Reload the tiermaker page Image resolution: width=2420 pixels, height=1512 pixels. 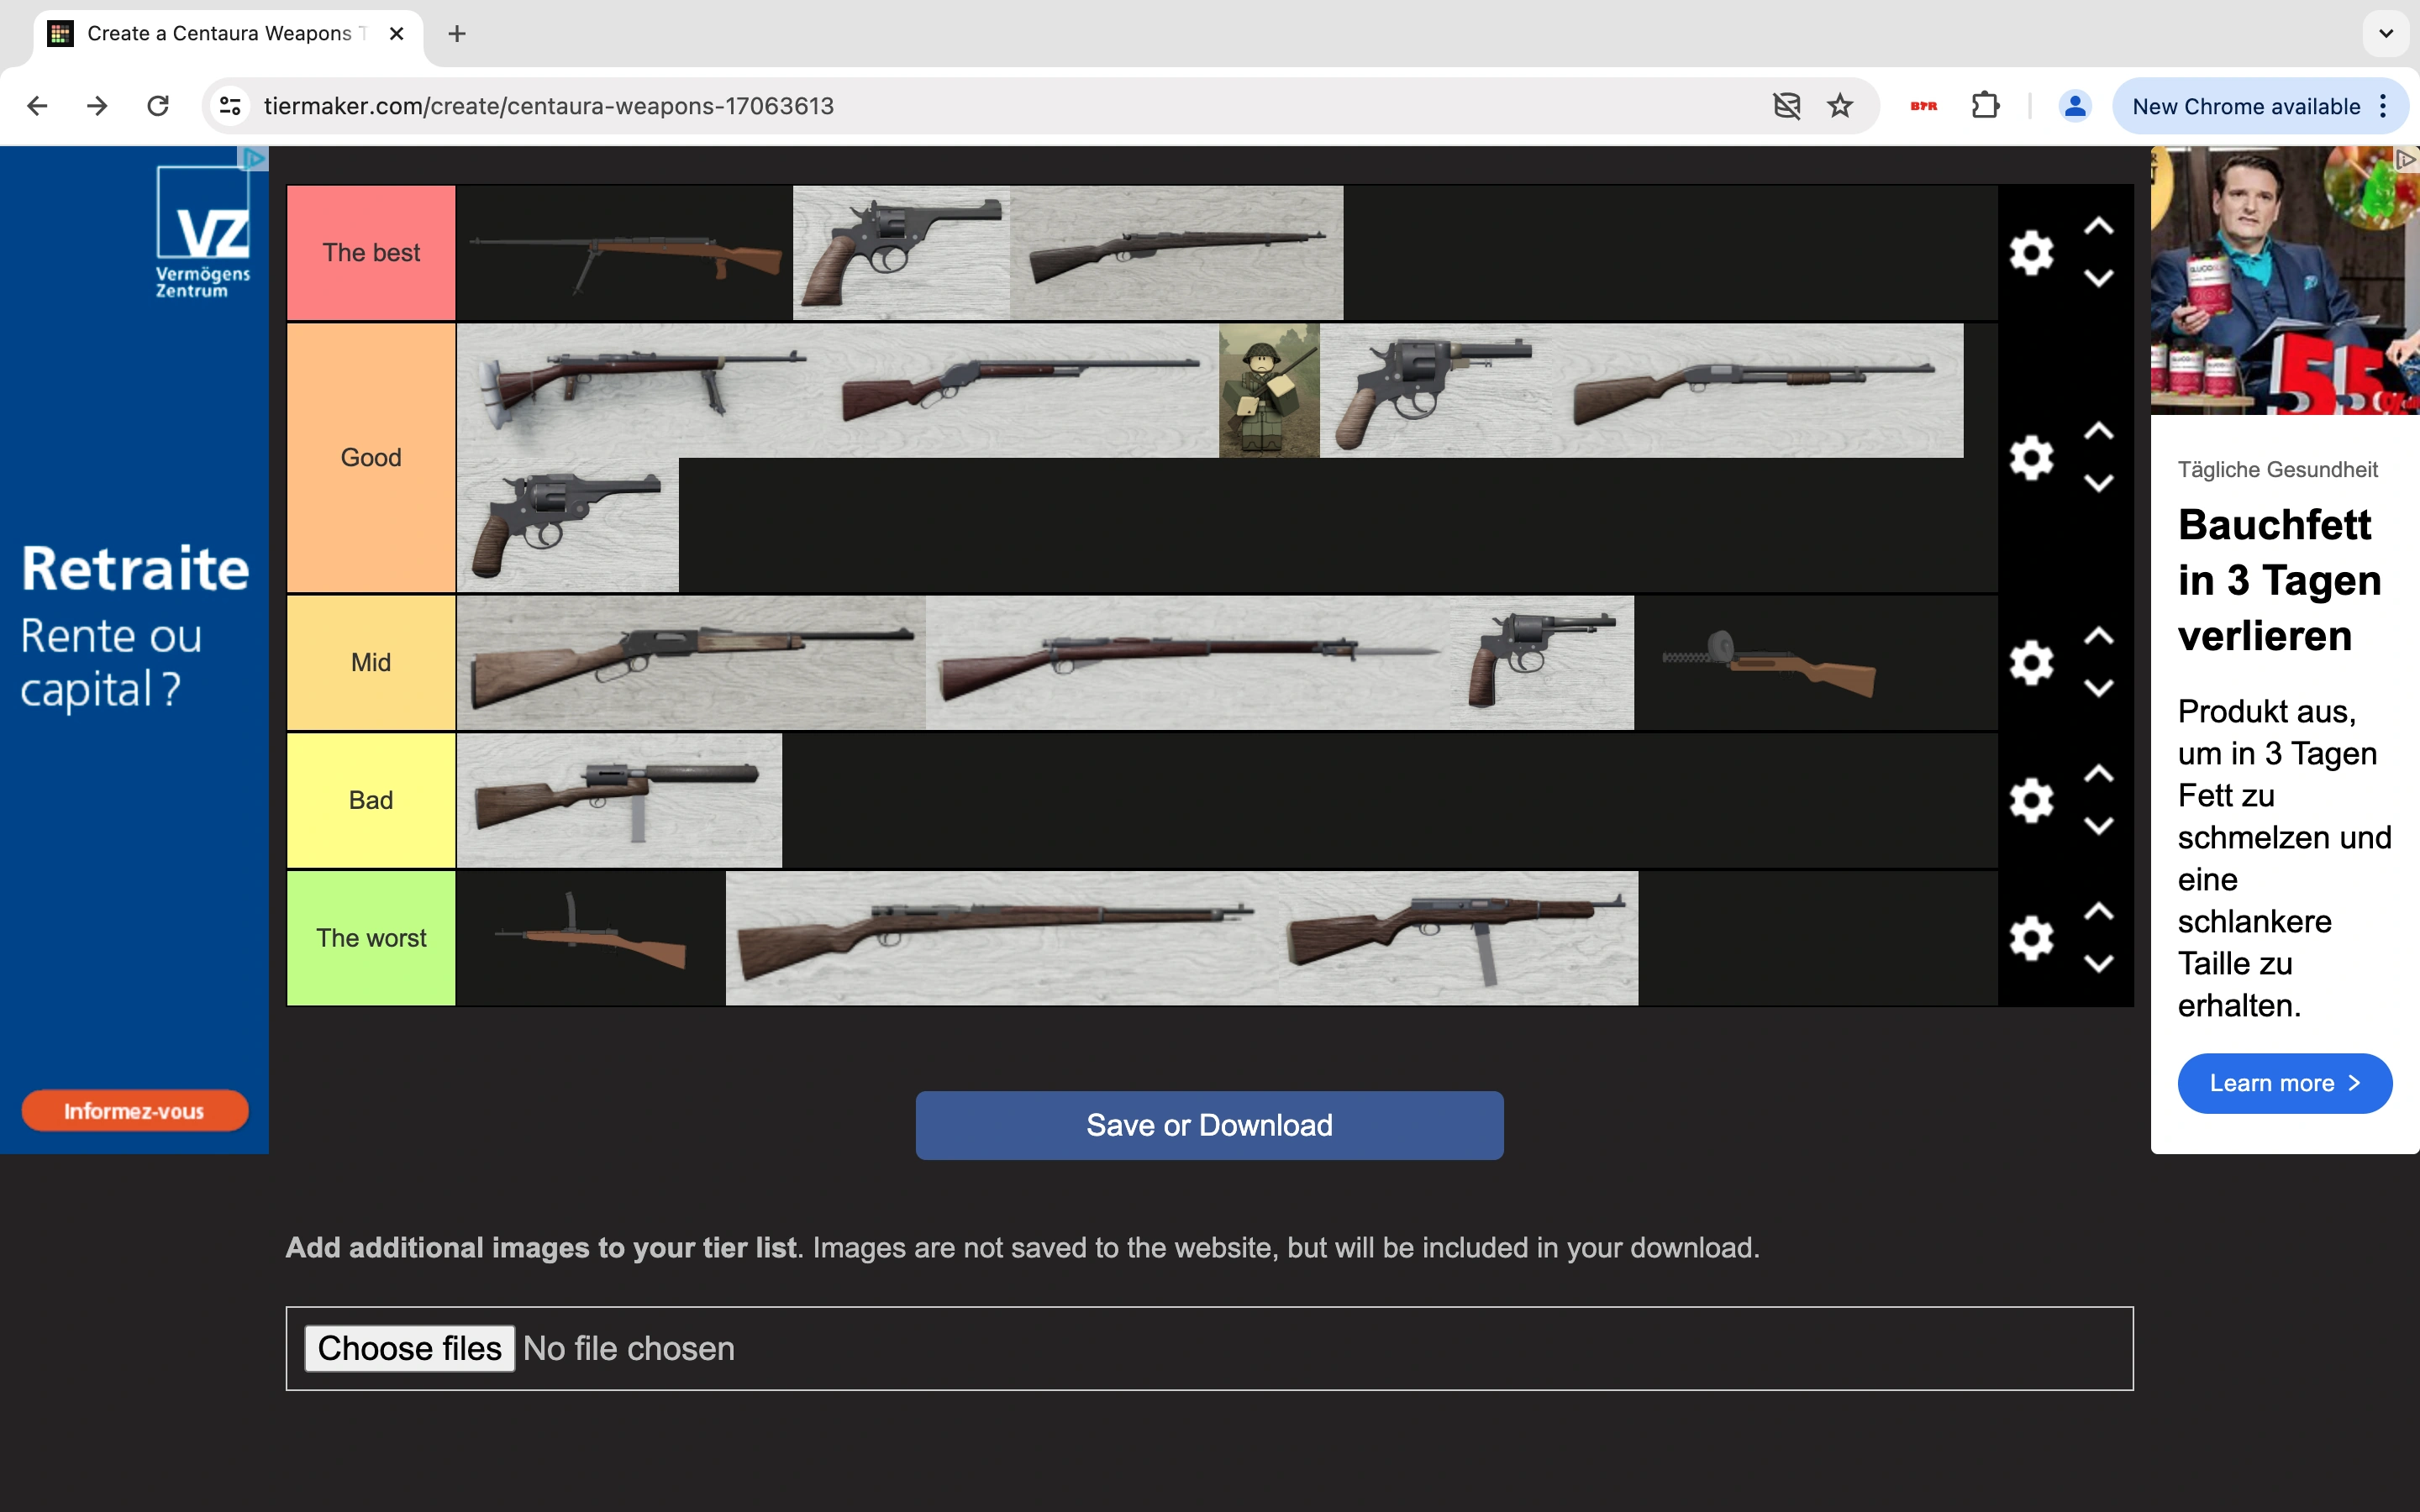click(158, 106)
